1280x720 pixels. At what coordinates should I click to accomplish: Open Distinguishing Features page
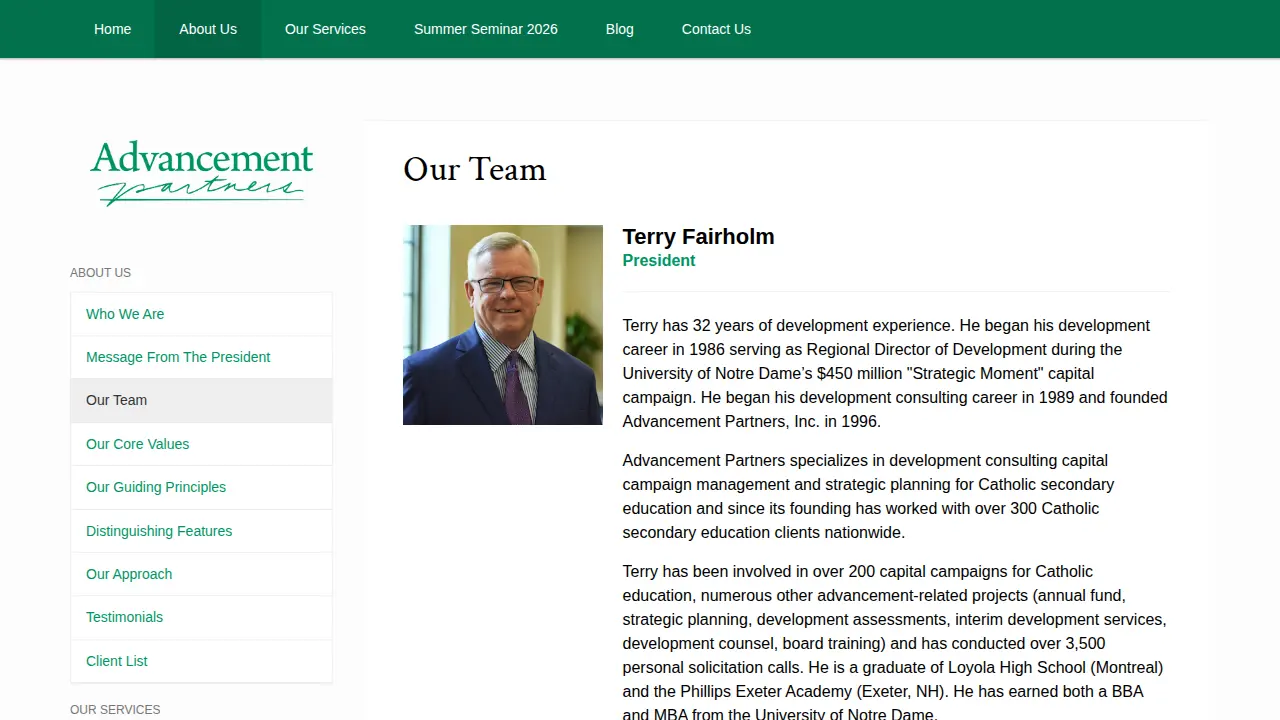[x=201, y=531]
